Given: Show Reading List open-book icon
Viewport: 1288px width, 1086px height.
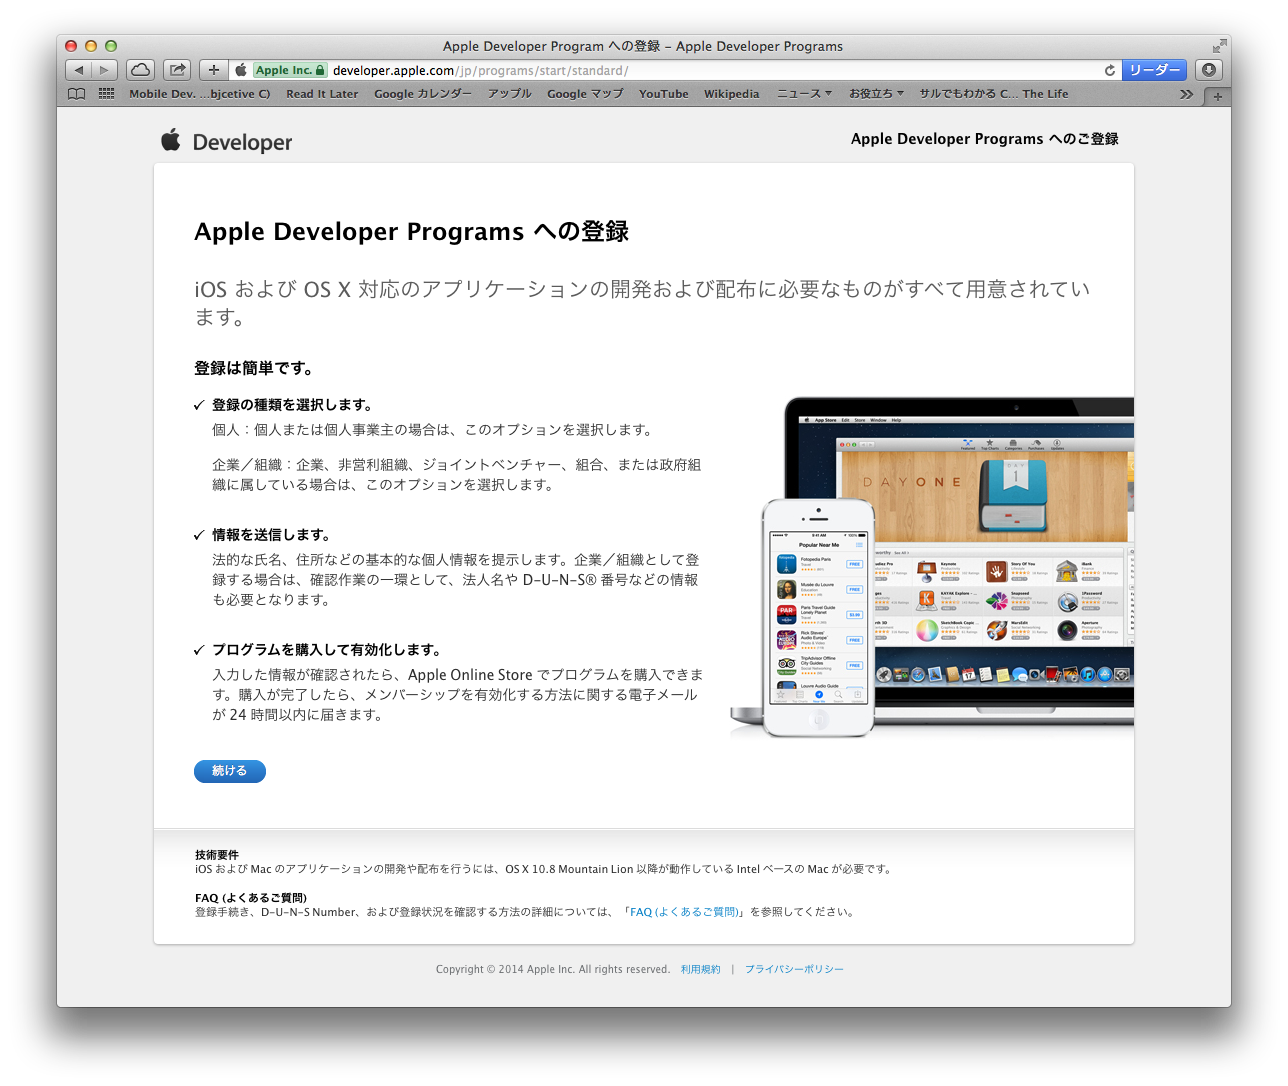Looking at the screenshot, I should coord(77,94).
